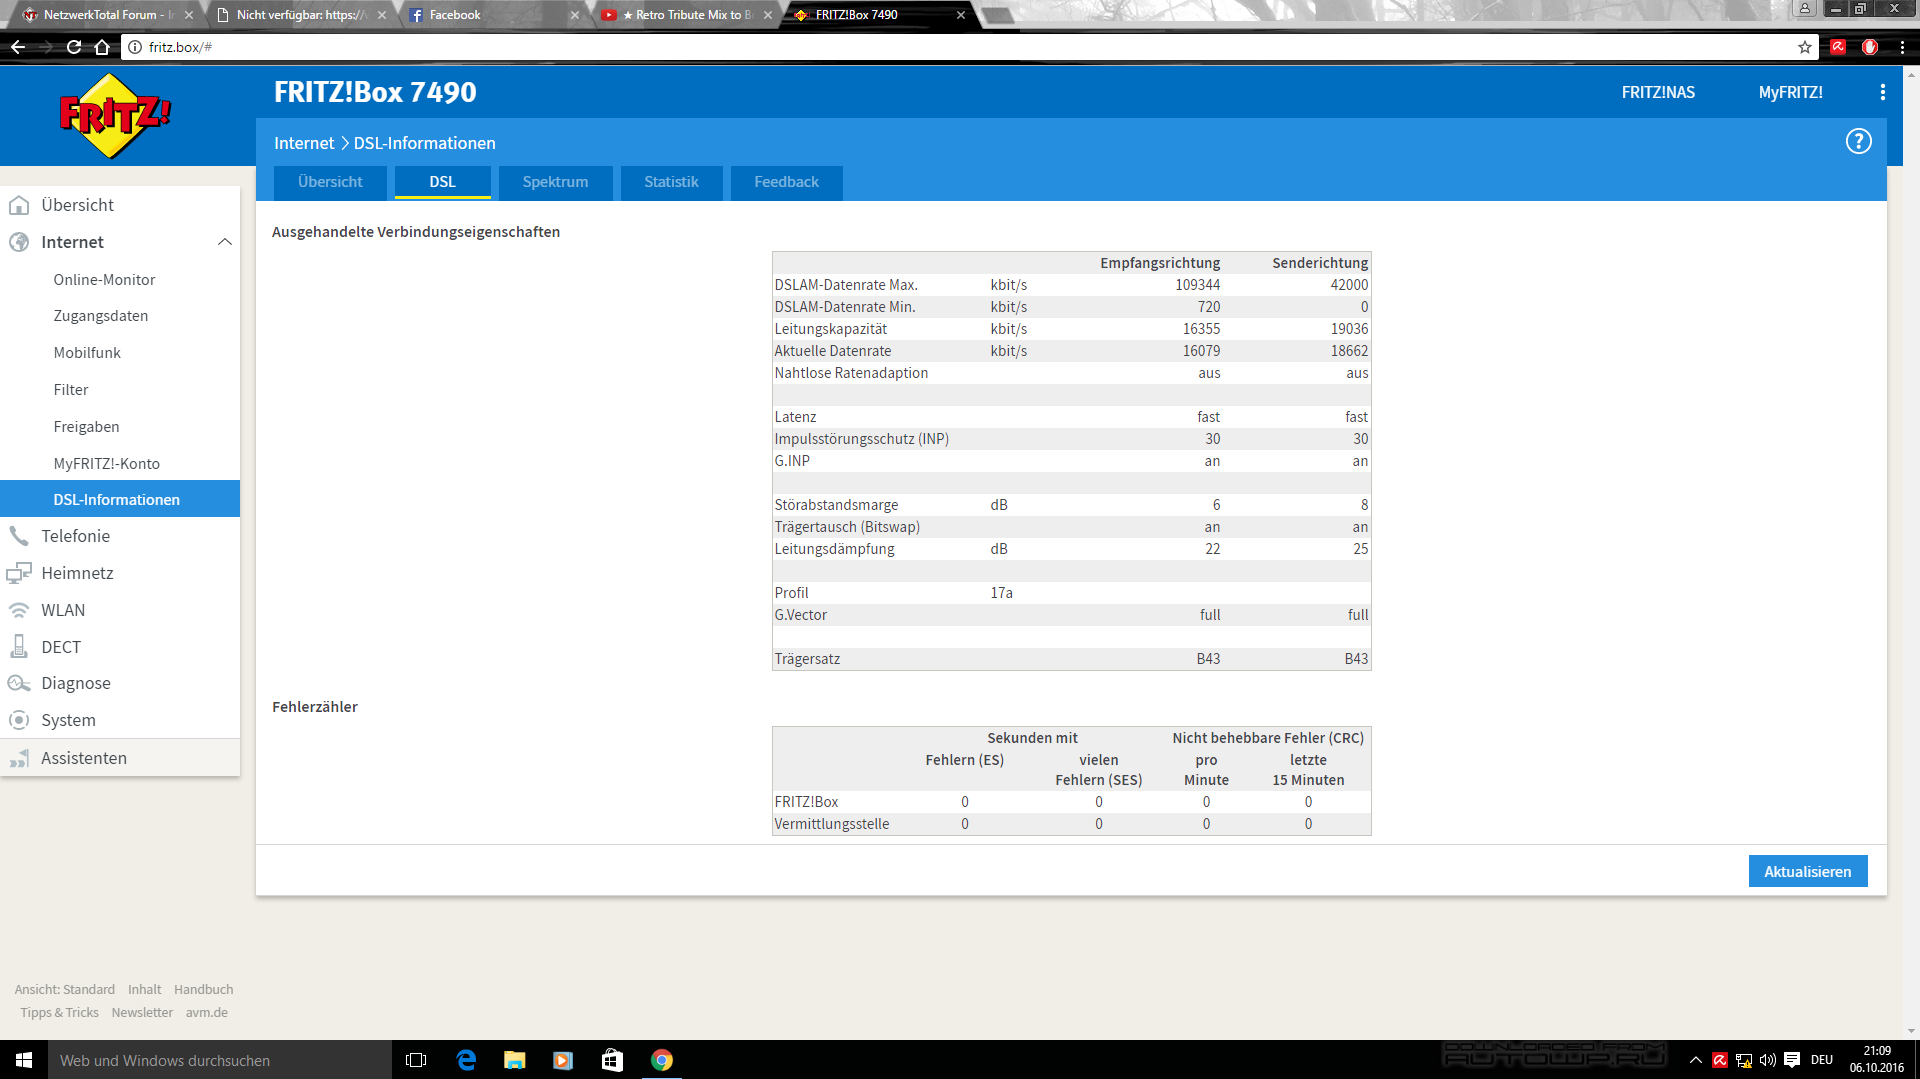The image size is (1920, 1079).
Task: Open the Spektrum tab
Action: [555, 182]
